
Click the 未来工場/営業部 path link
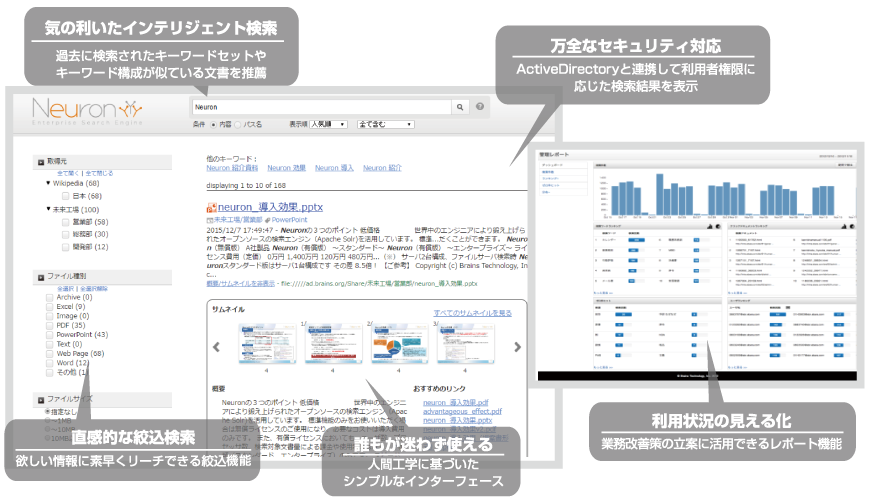click(x=238, y=220)
